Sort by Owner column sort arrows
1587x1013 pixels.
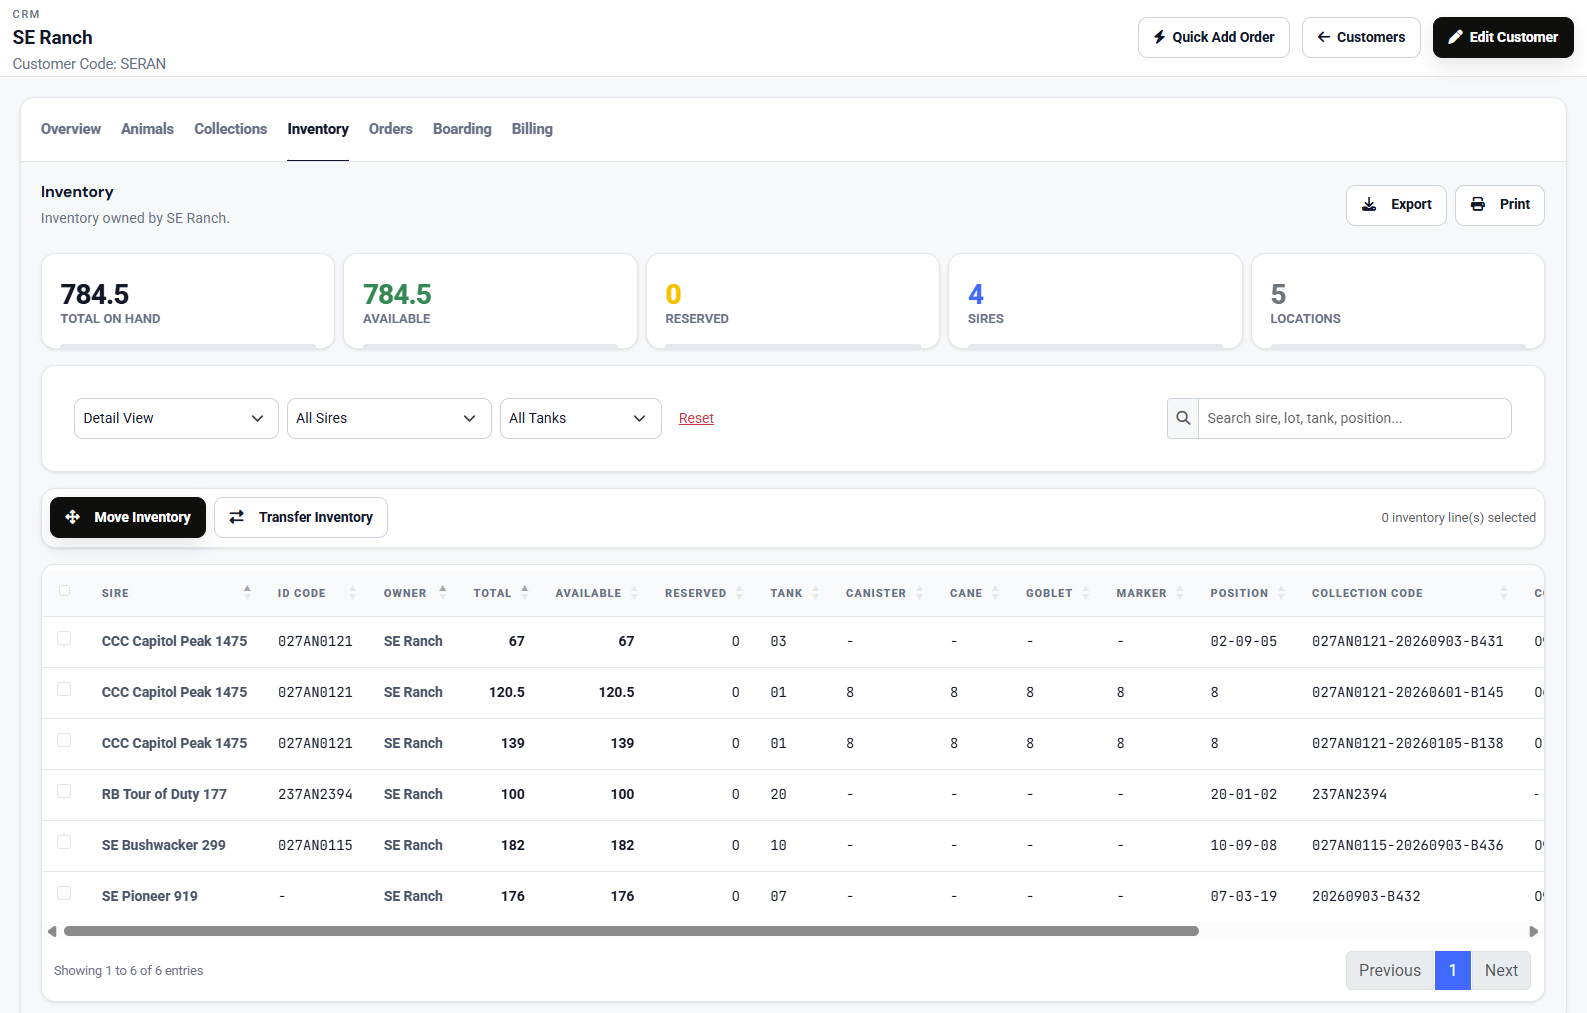(443, 592)
